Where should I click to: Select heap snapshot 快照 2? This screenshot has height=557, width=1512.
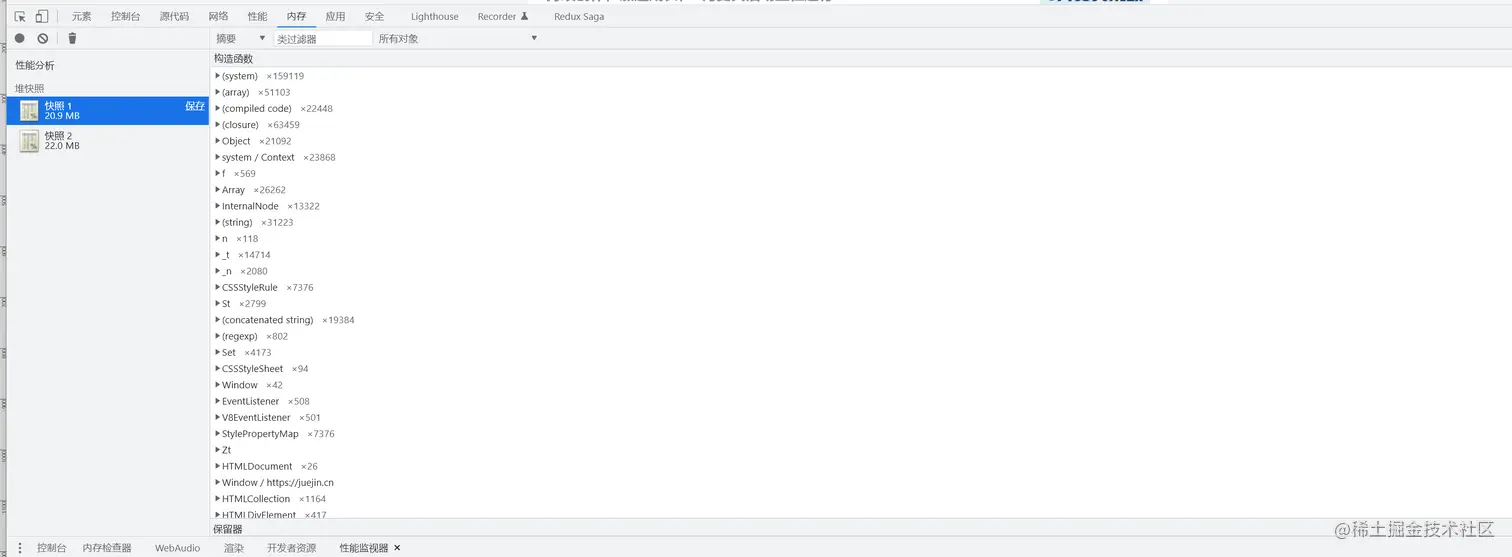click(x=108, y=141)
